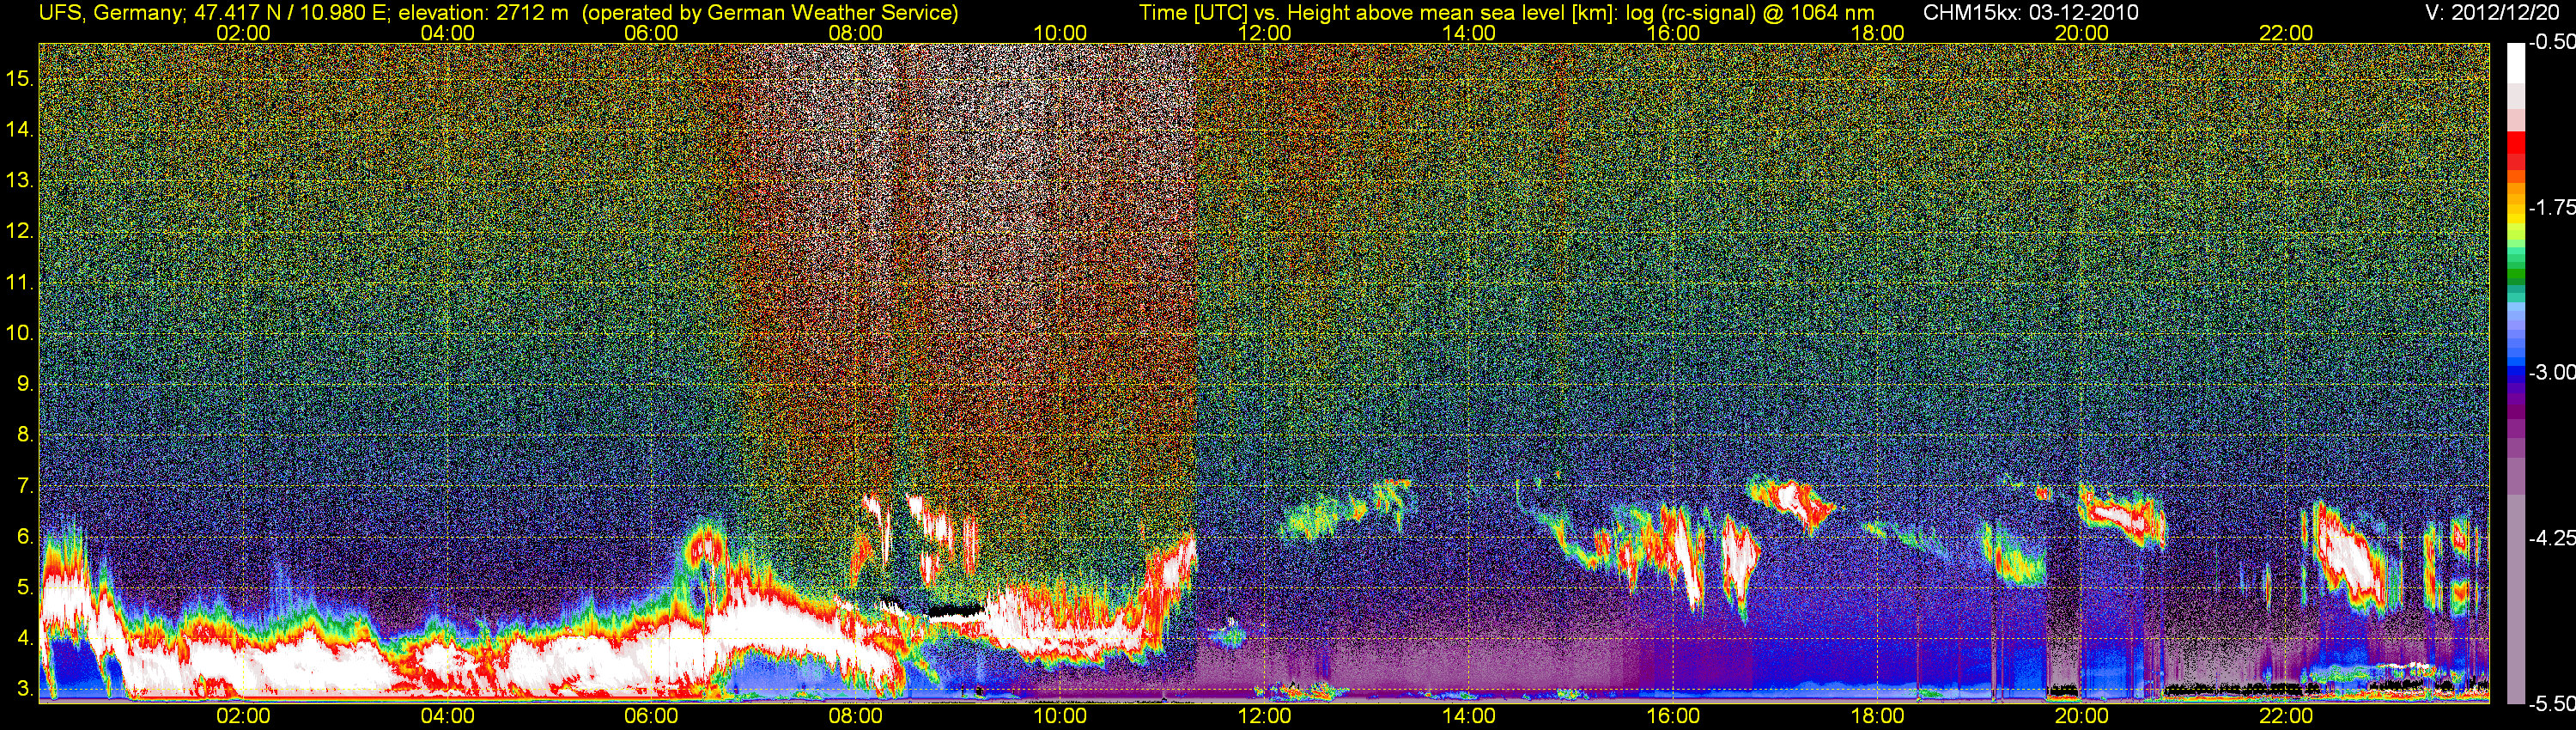Viewport: 2576px width, 730px height.
Task: Click the '-0.50' color scale value
Action: point(2551,42)
